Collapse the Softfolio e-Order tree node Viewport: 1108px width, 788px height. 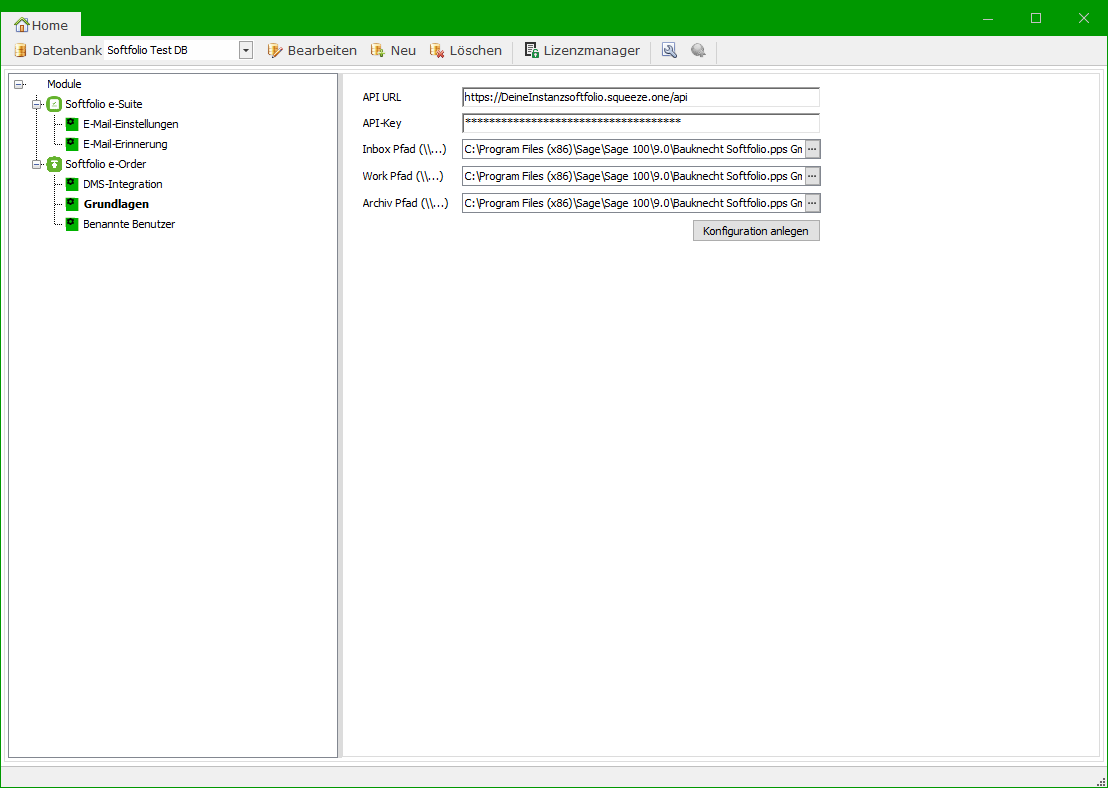click(36, 164)
